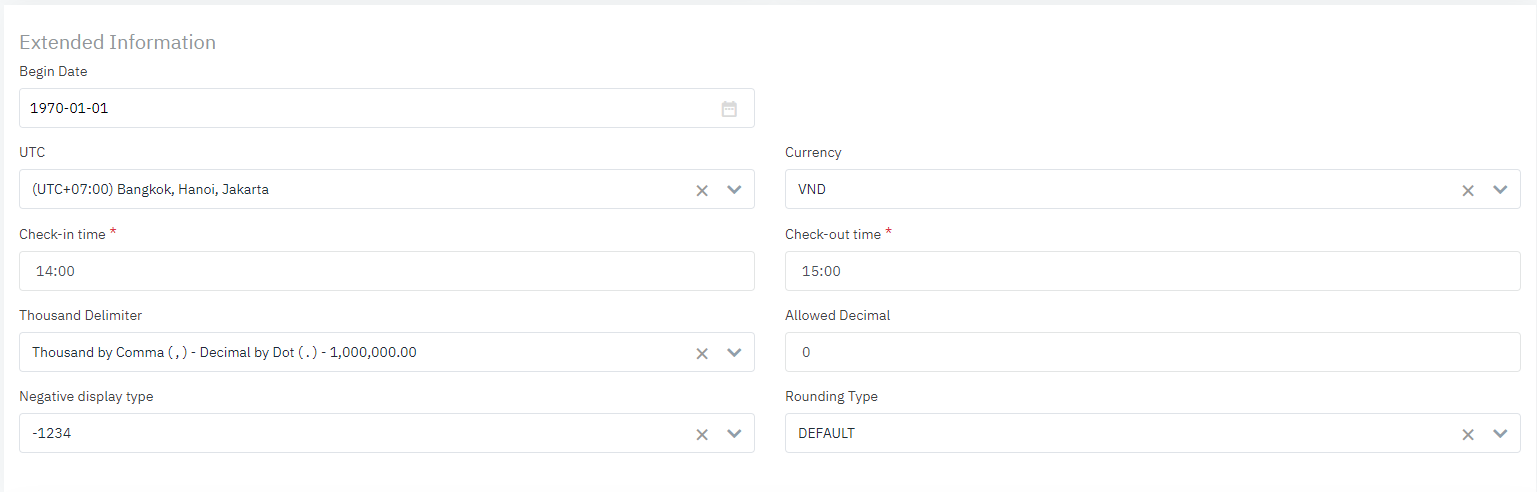Click the VND currency value
The width and height of the screenshot is (1537, 492).
(812, 189)
